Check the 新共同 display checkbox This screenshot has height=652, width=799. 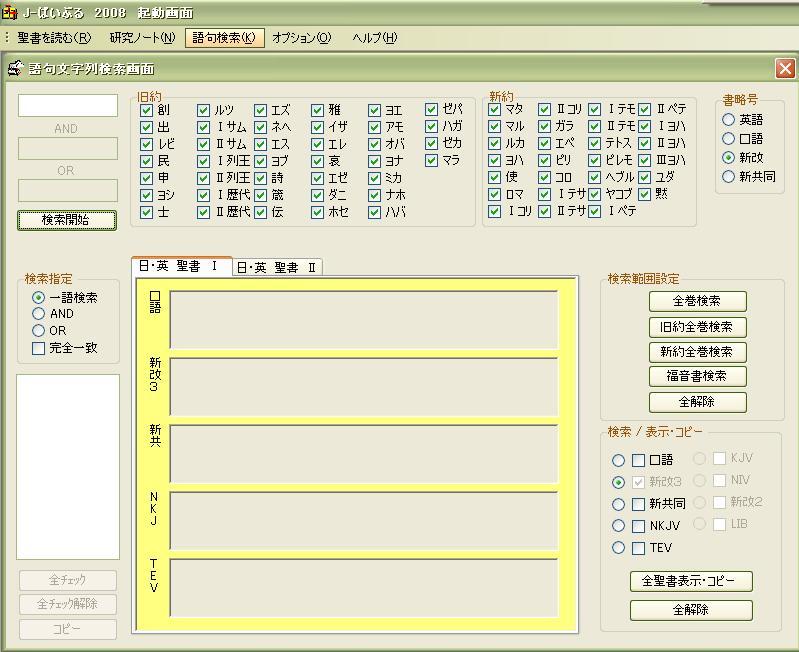pyautogui.click(x=638, y=504)
